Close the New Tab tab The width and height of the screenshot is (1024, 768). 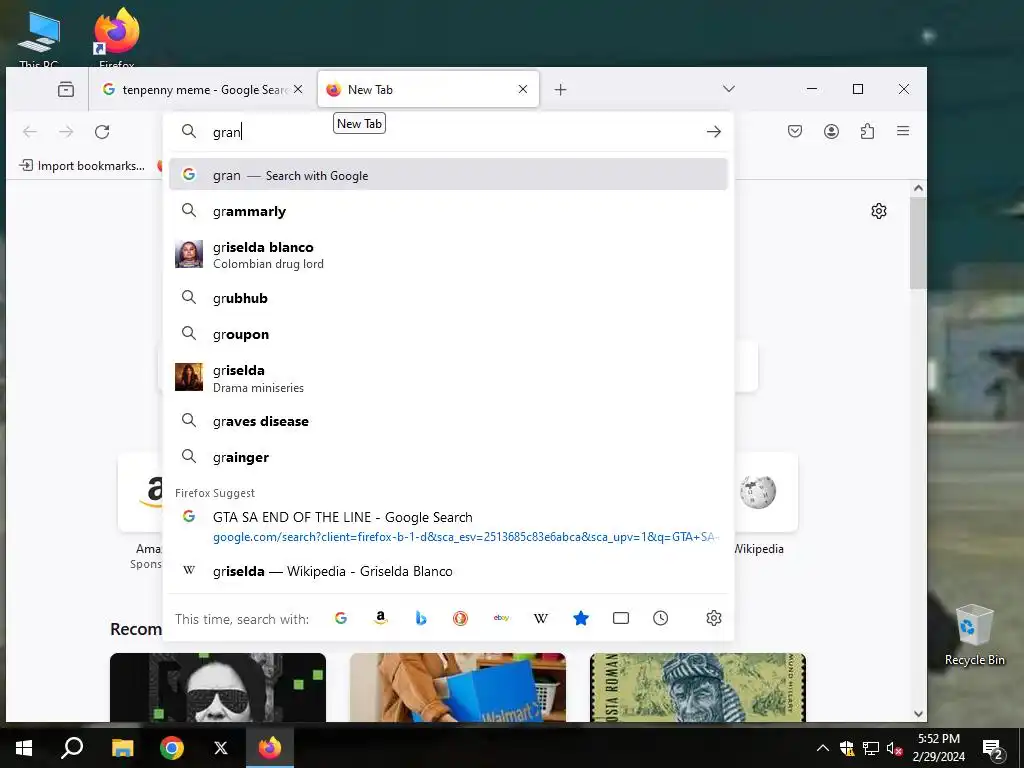[522, 89]
